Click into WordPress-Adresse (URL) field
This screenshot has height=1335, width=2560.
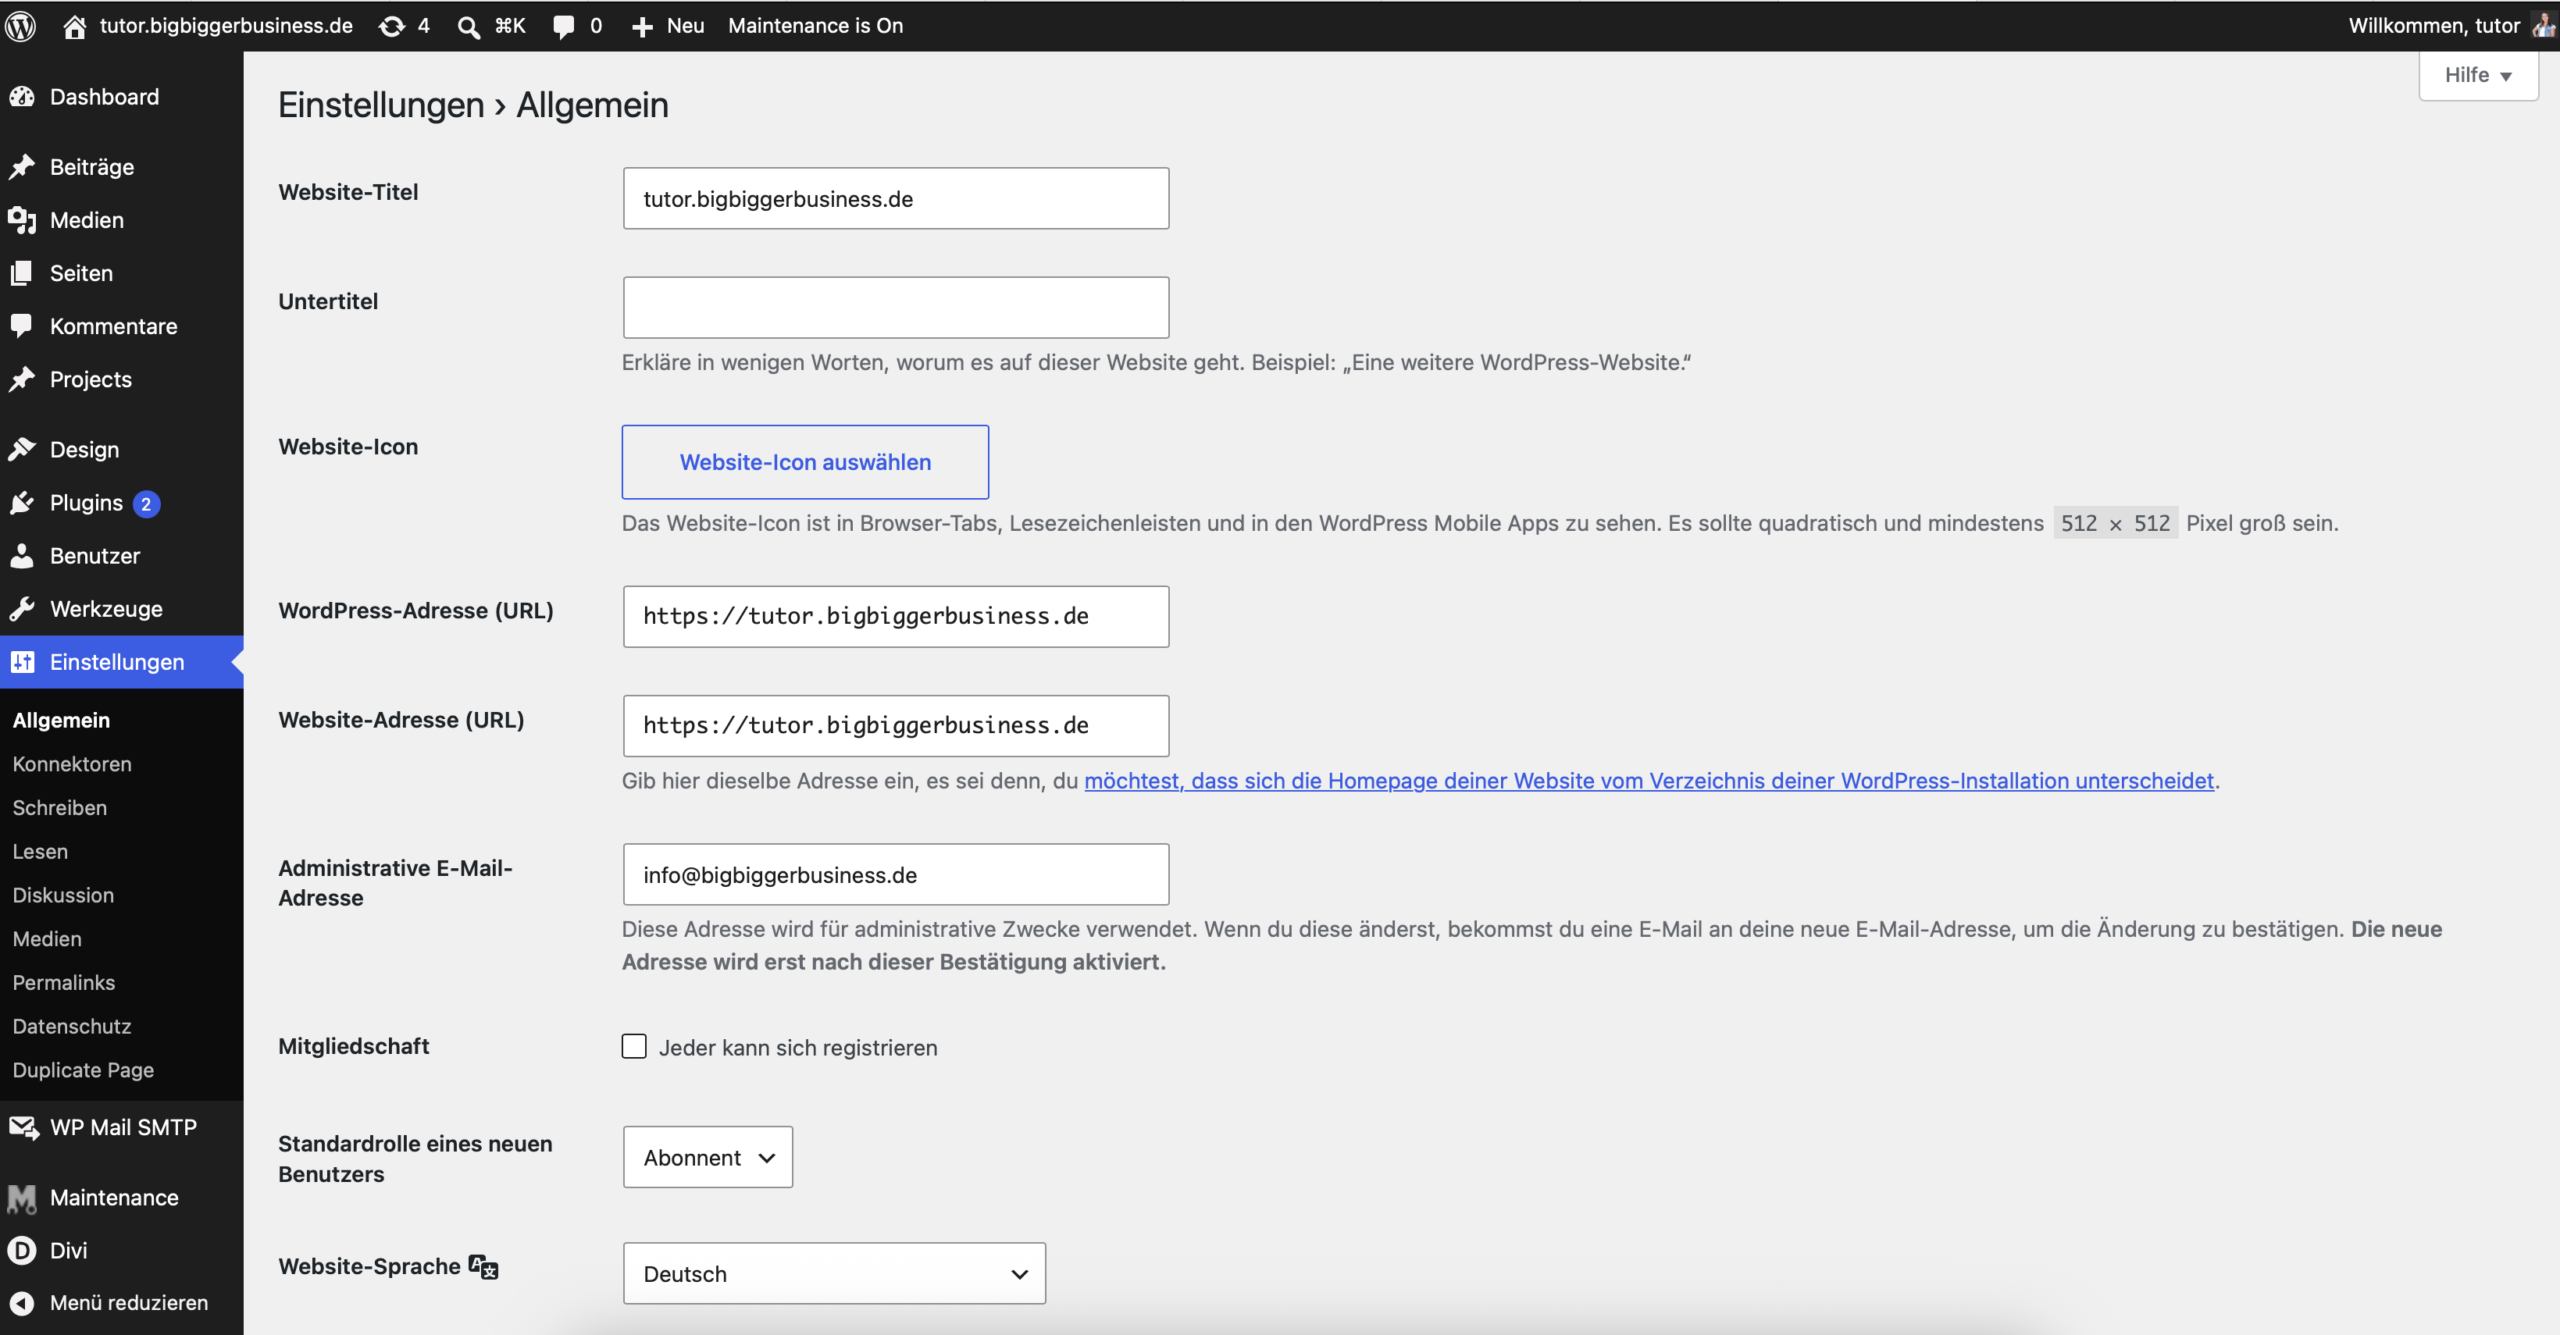tap(896, 616)
